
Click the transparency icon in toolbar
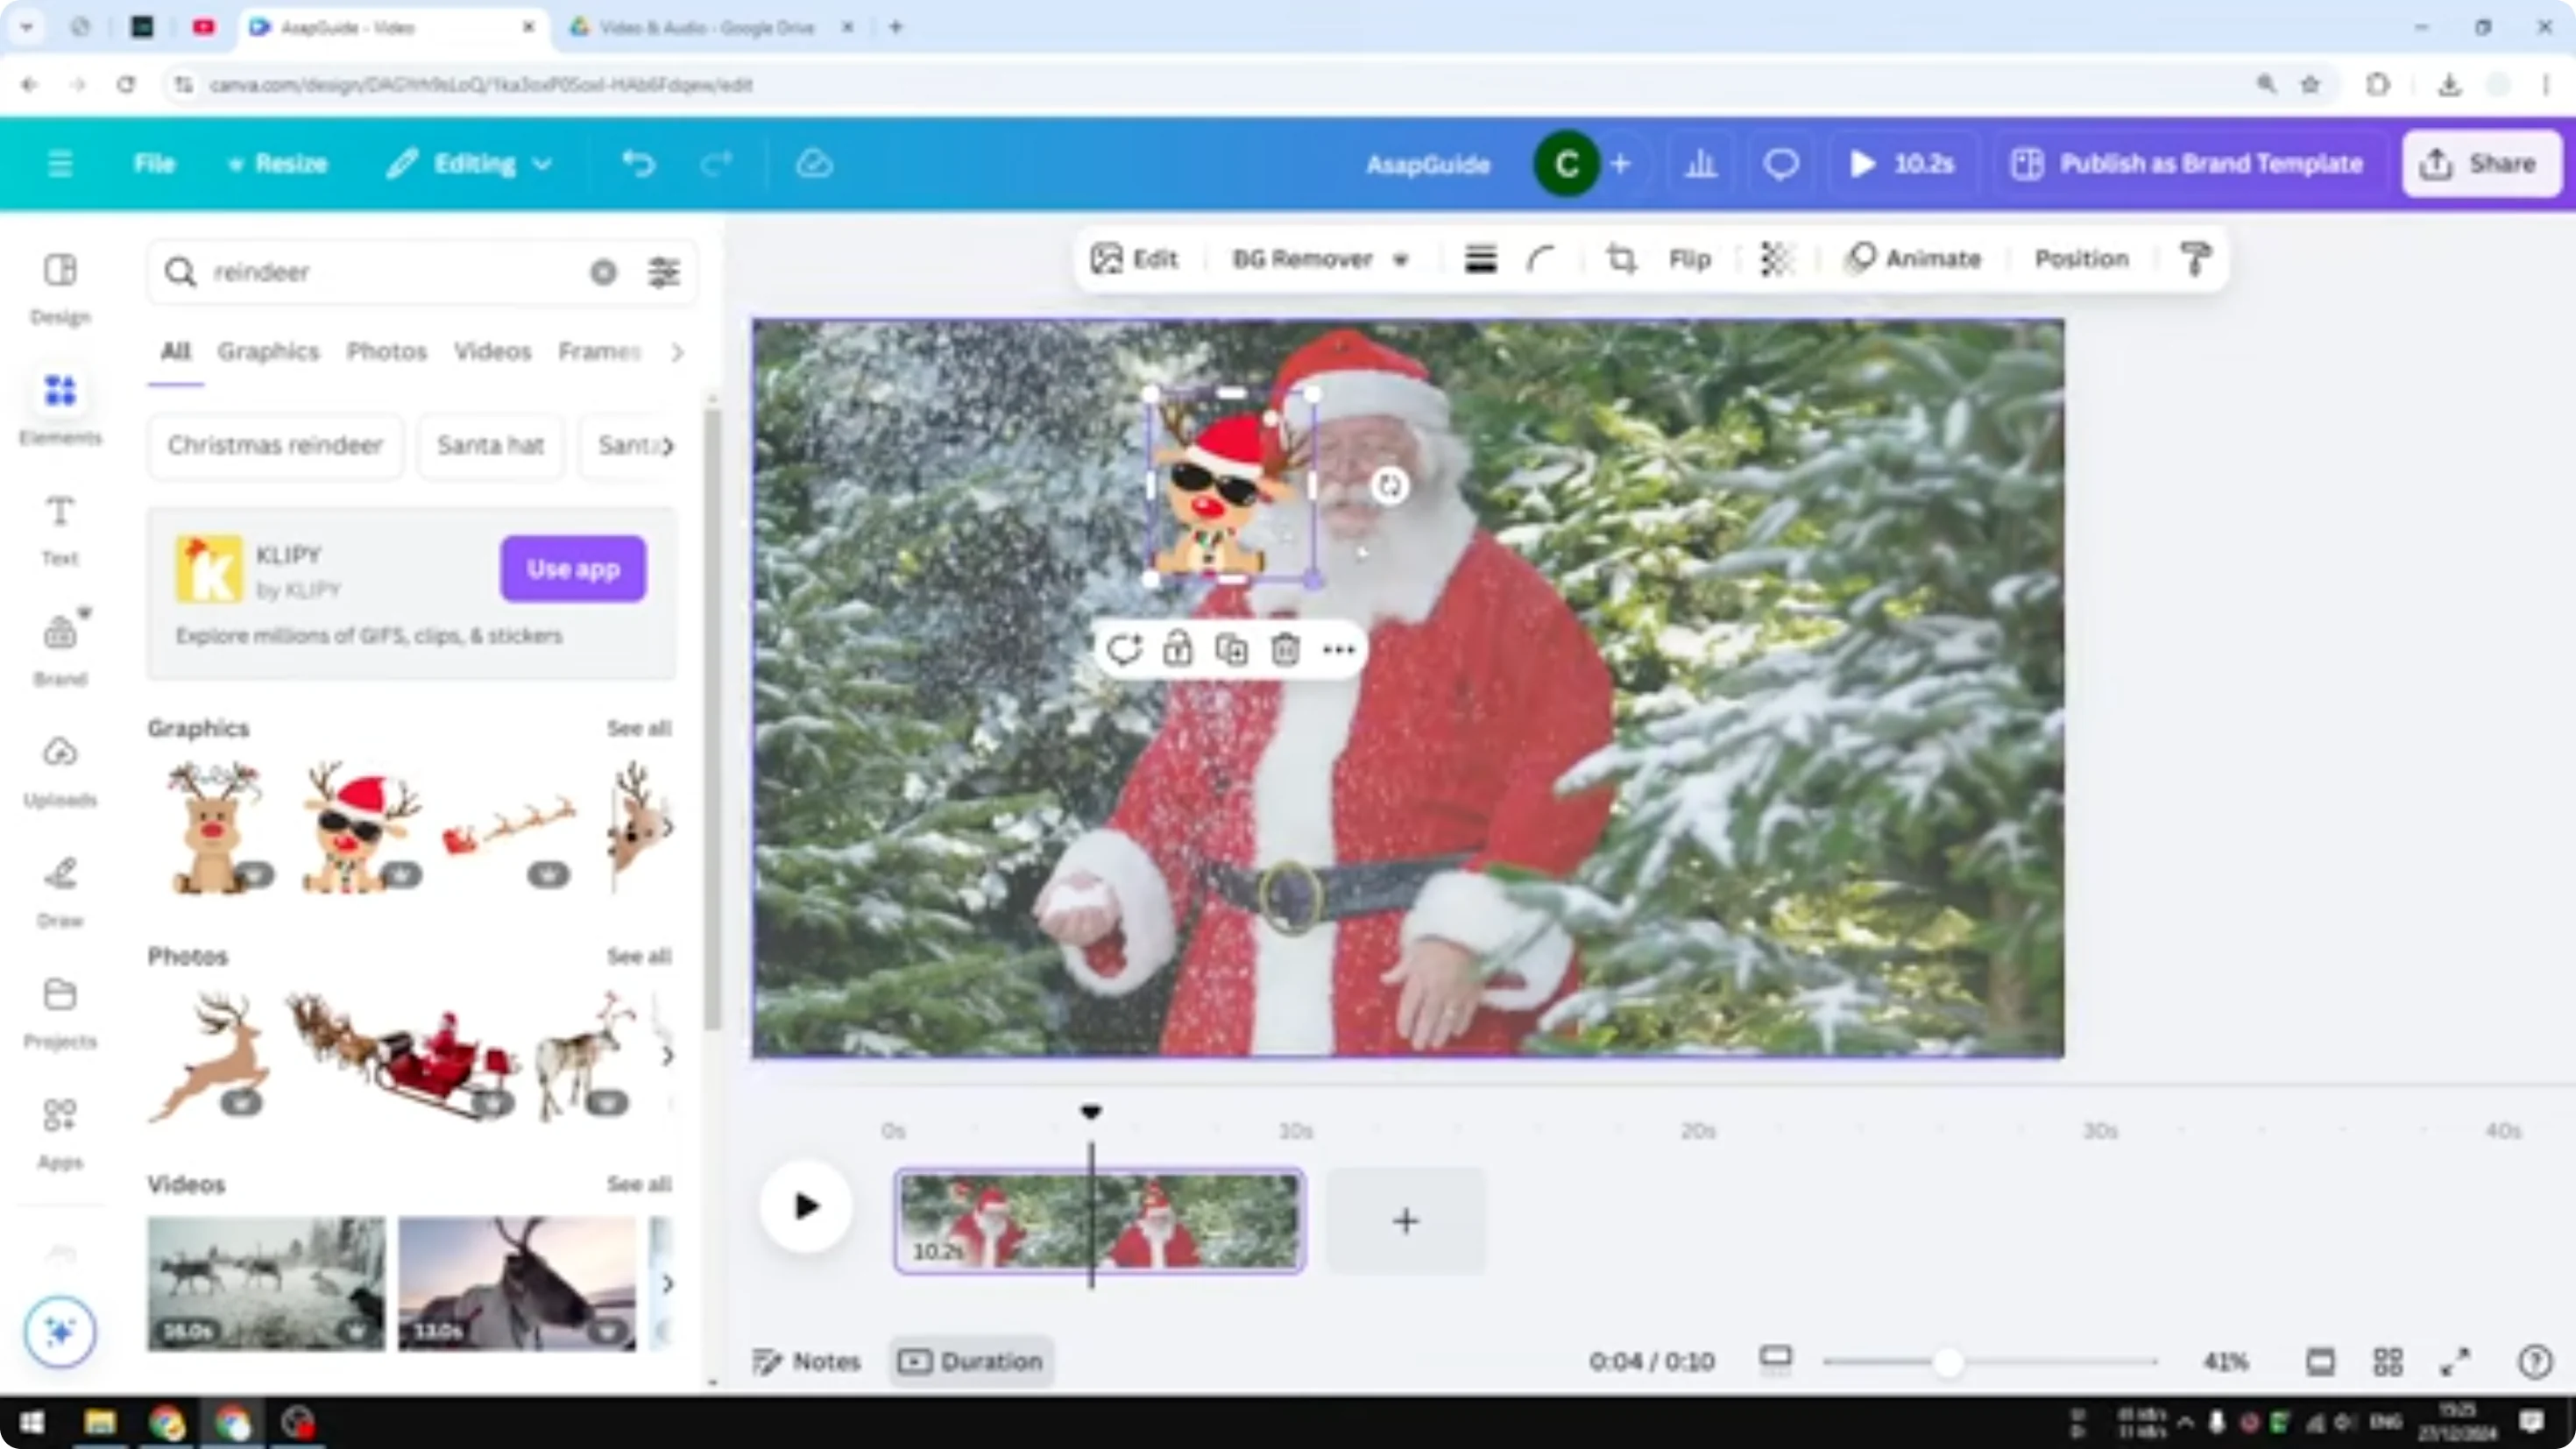(x=1777, y=259)
